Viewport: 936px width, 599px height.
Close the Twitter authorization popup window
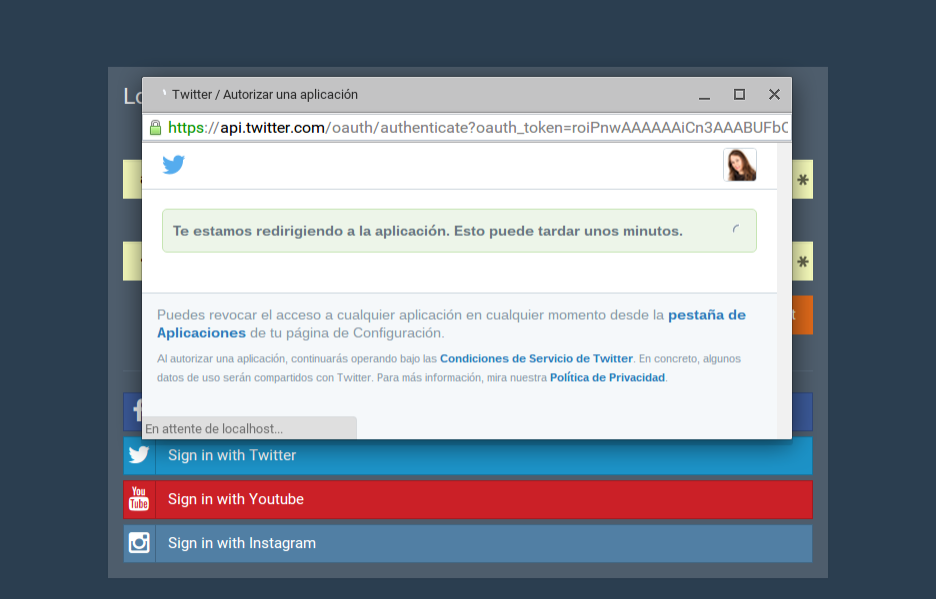[x=774, y=94]
